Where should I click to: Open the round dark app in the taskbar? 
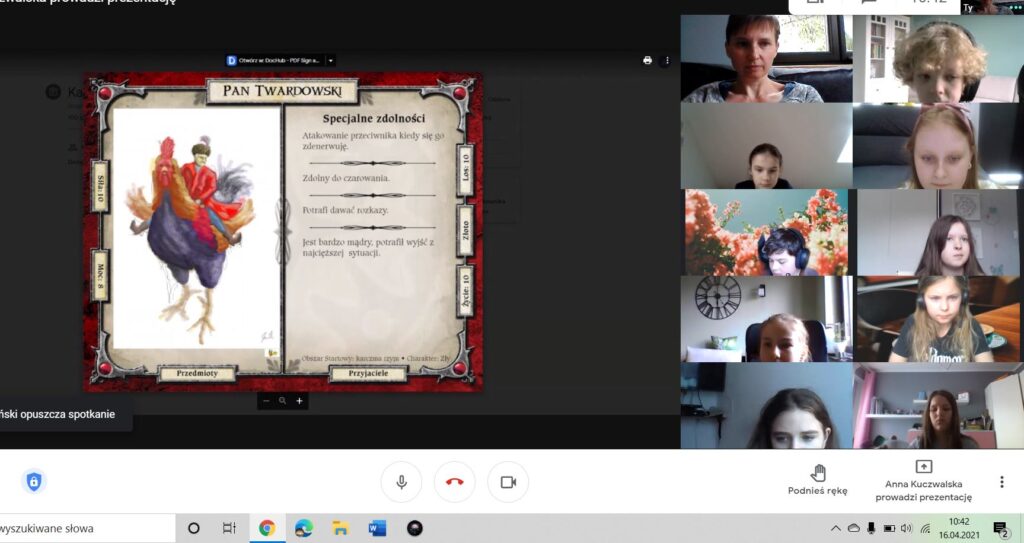click(x=415, y=528)
